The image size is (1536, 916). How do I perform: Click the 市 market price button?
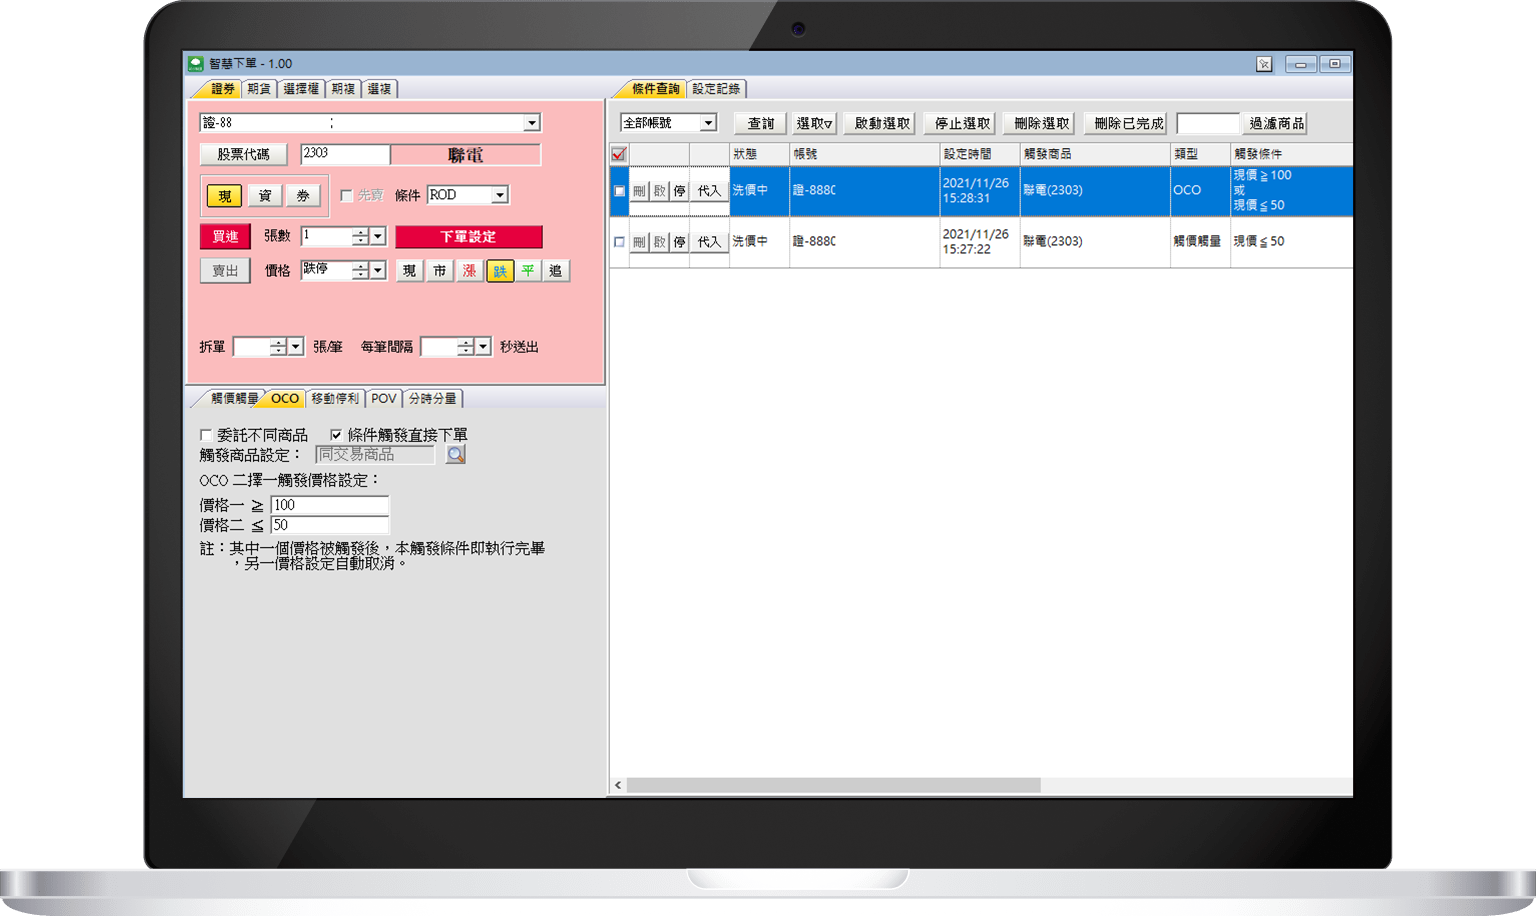click(439, 271)
